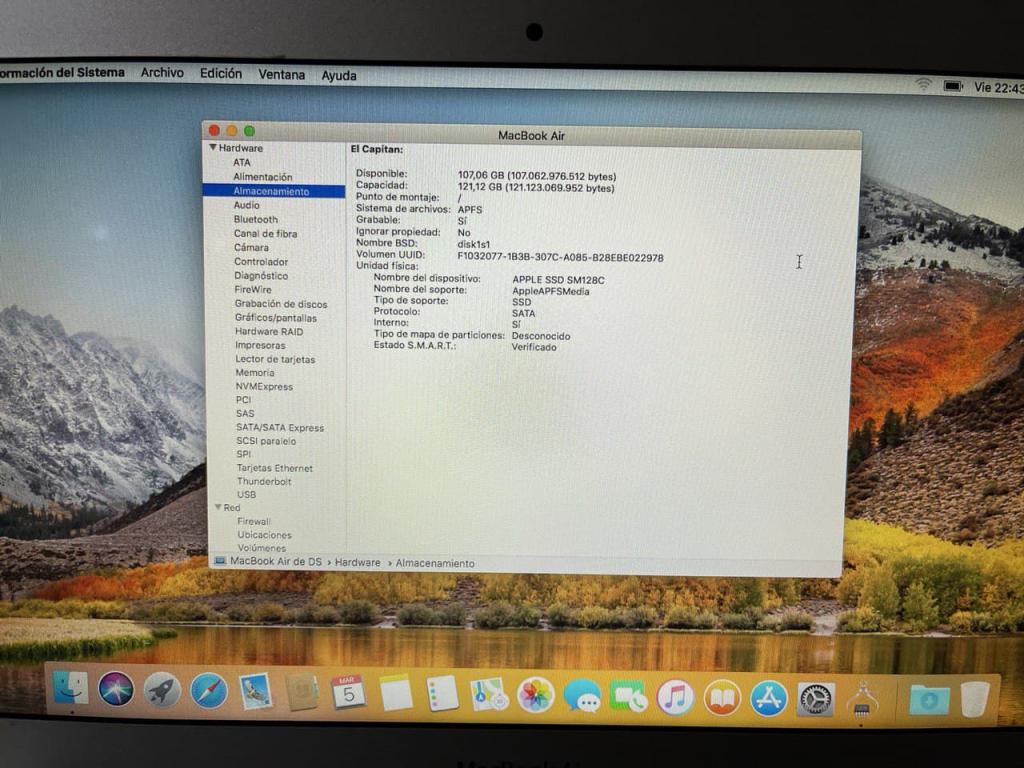Open Safari compass icon in dock
Screen dimensions: 1024x768
pos(209,691)
